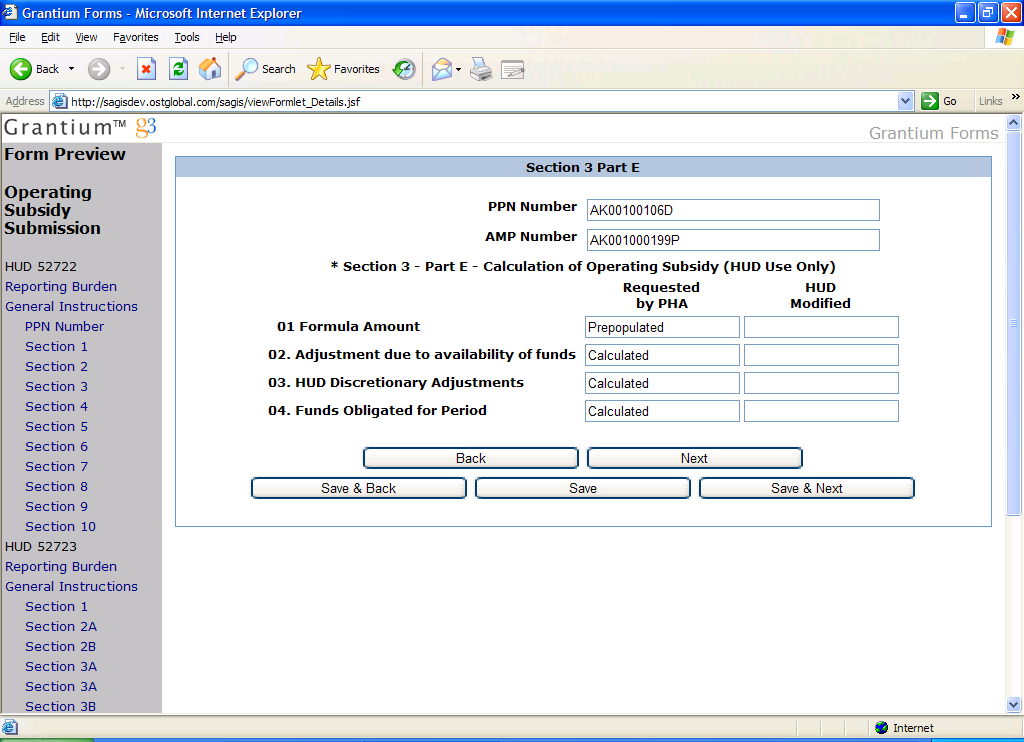Restore down the browser window
Image resolution: width=1024 pixels, height=742 pixels.
987,12
